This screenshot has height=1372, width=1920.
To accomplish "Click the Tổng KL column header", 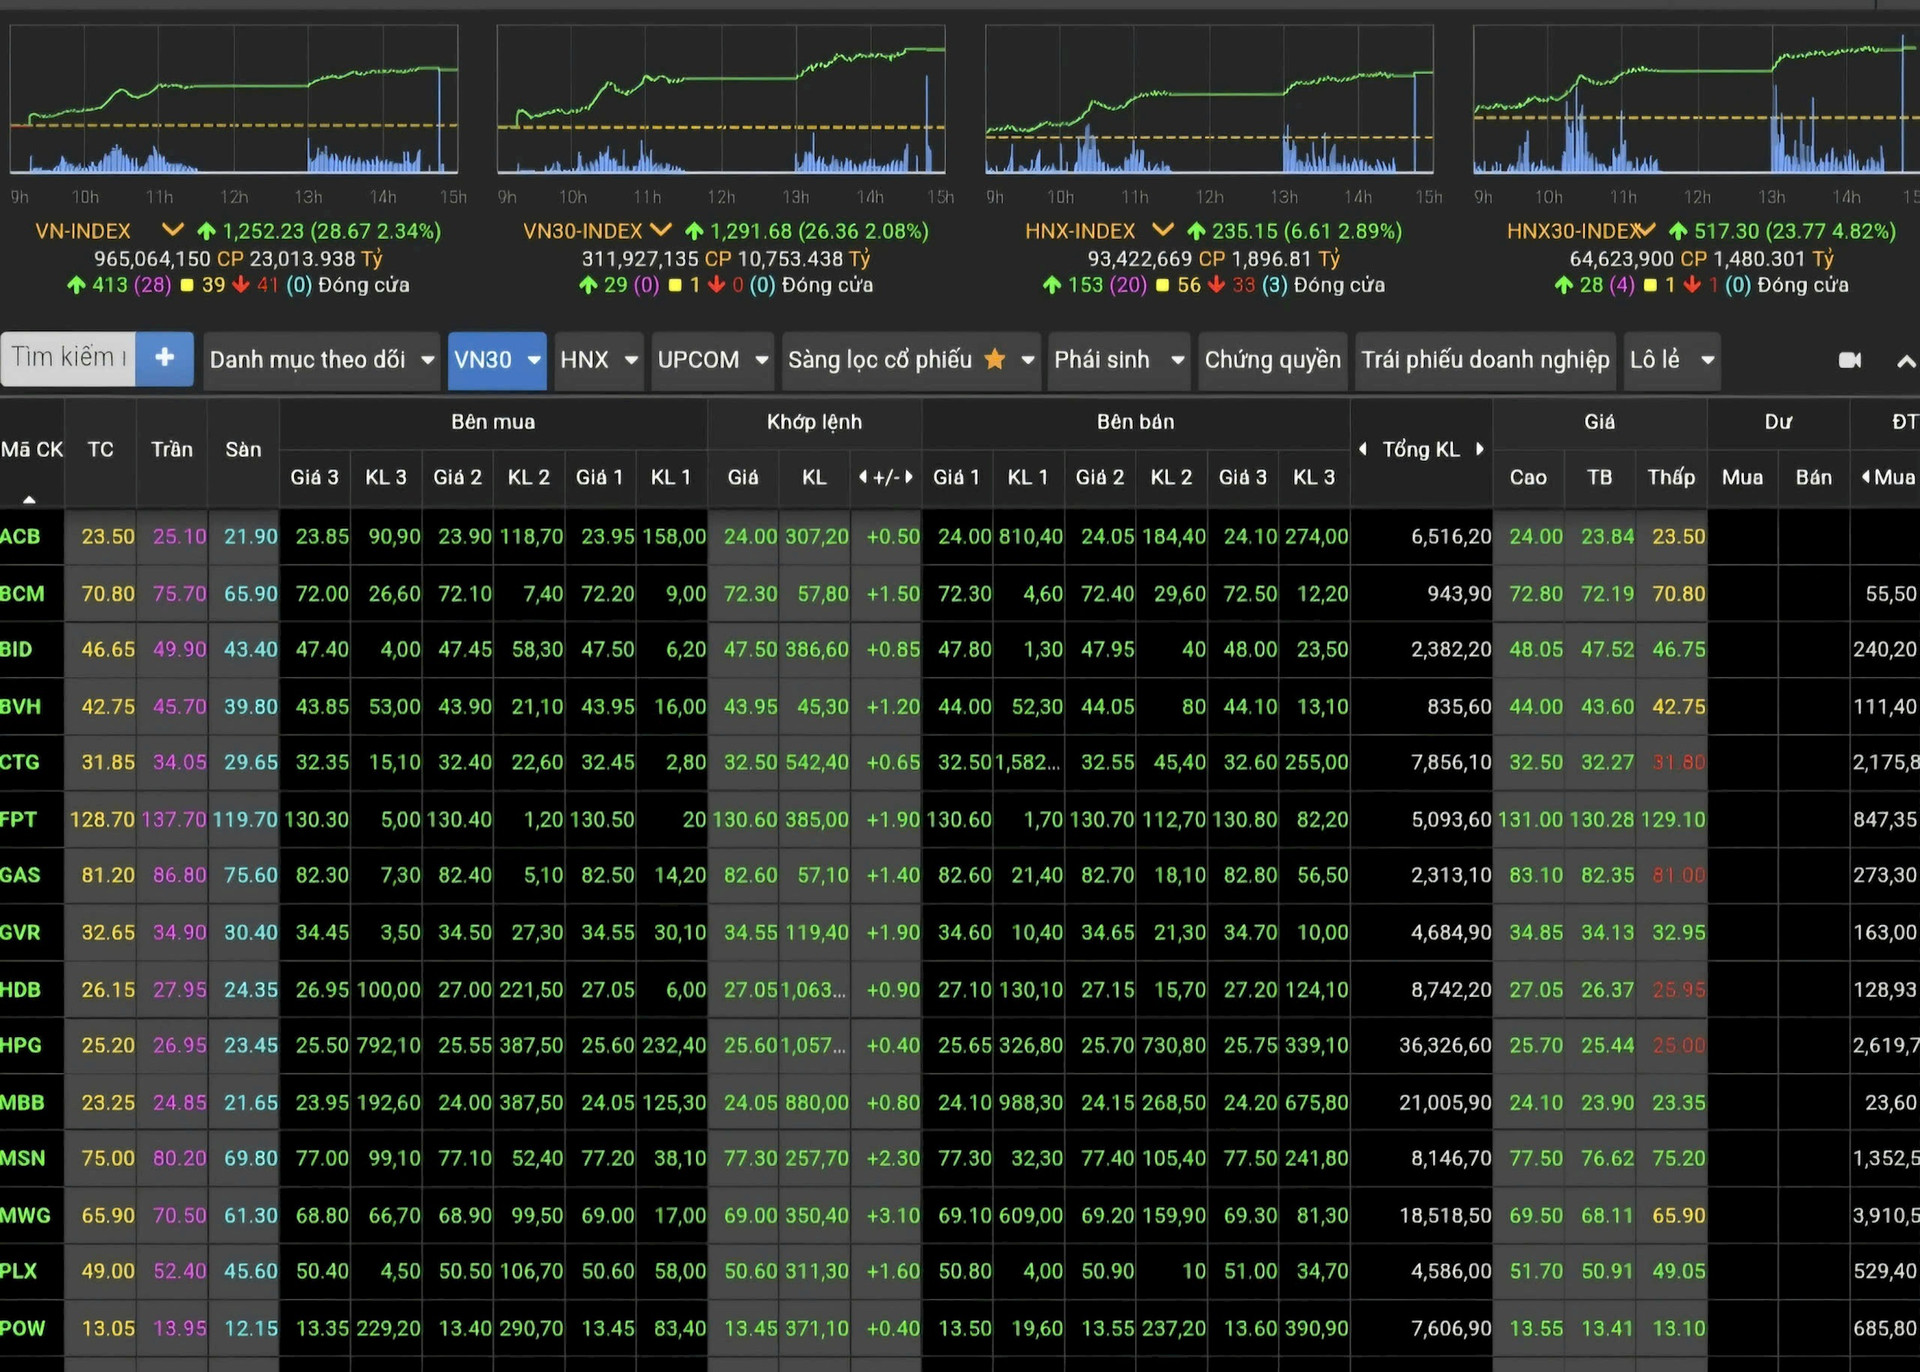I will tap(1421, 450).
